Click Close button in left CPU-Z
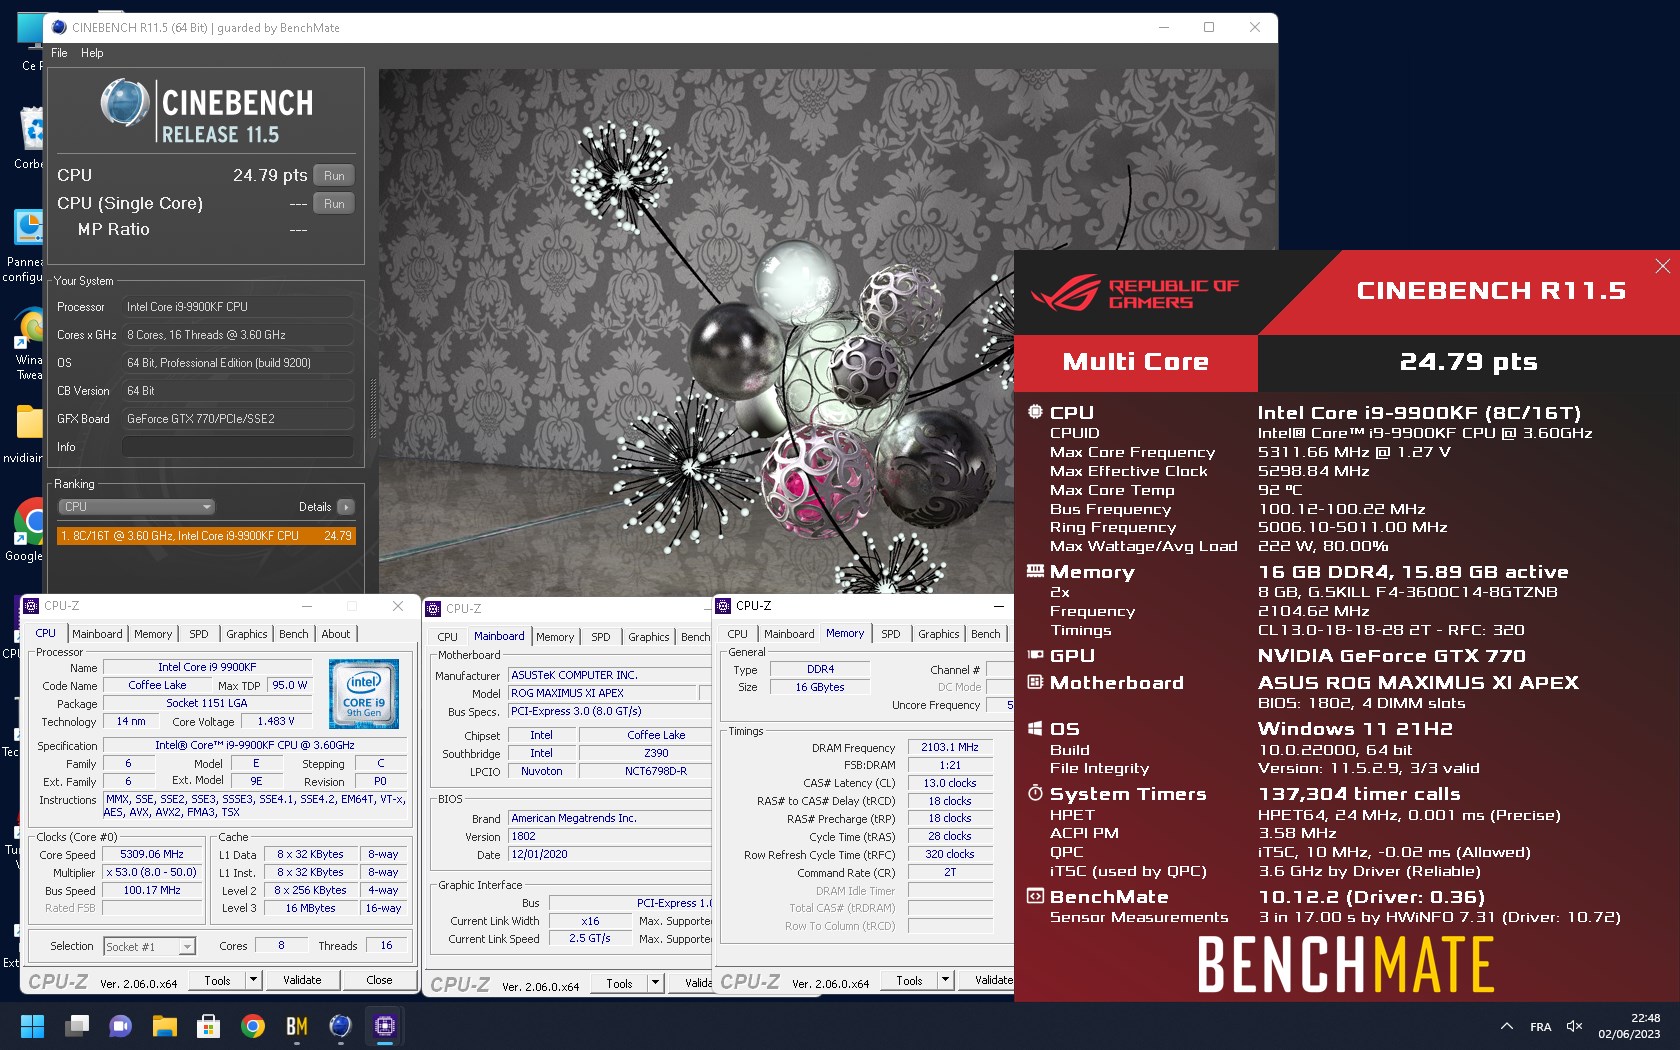This screenshot has height=1050, width=1680. tap(380, 980)
